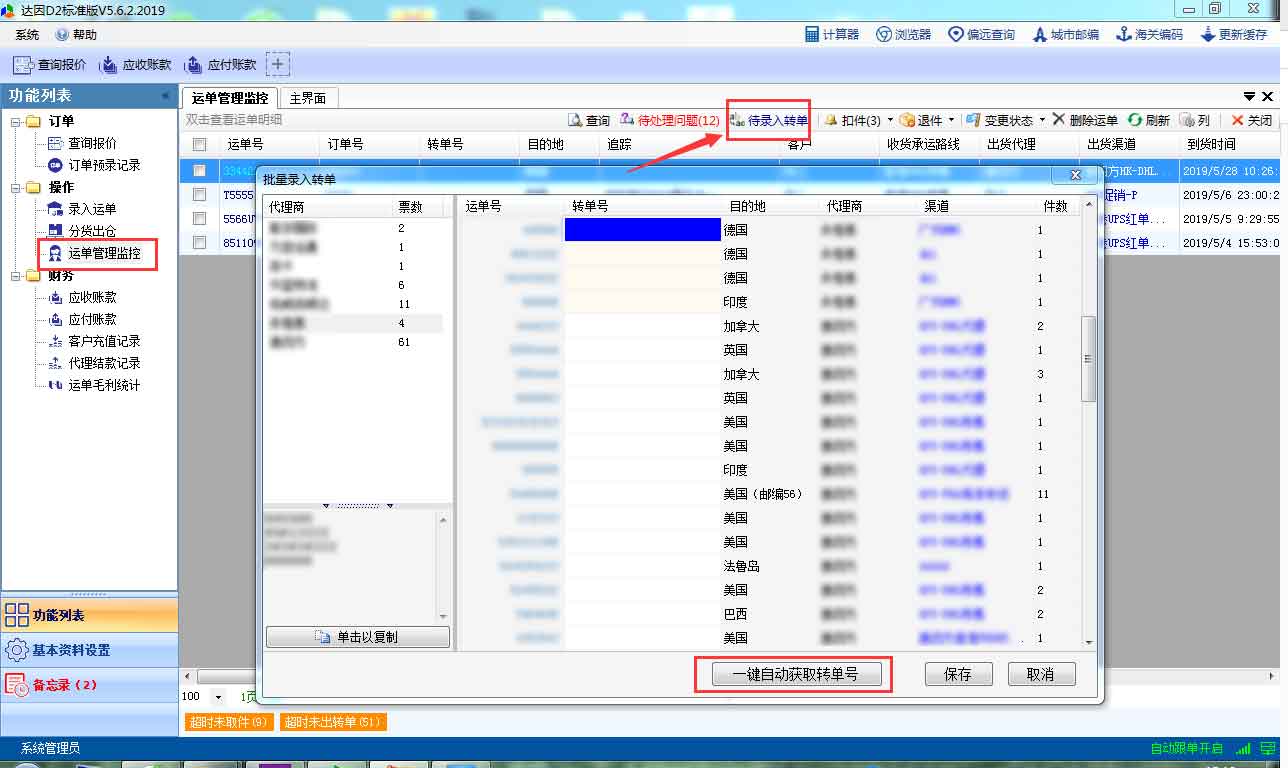Click the 更新缓存 update cache icon
The width and height of the screenshot is (1288, 768).
click(x=1233, y=34)
